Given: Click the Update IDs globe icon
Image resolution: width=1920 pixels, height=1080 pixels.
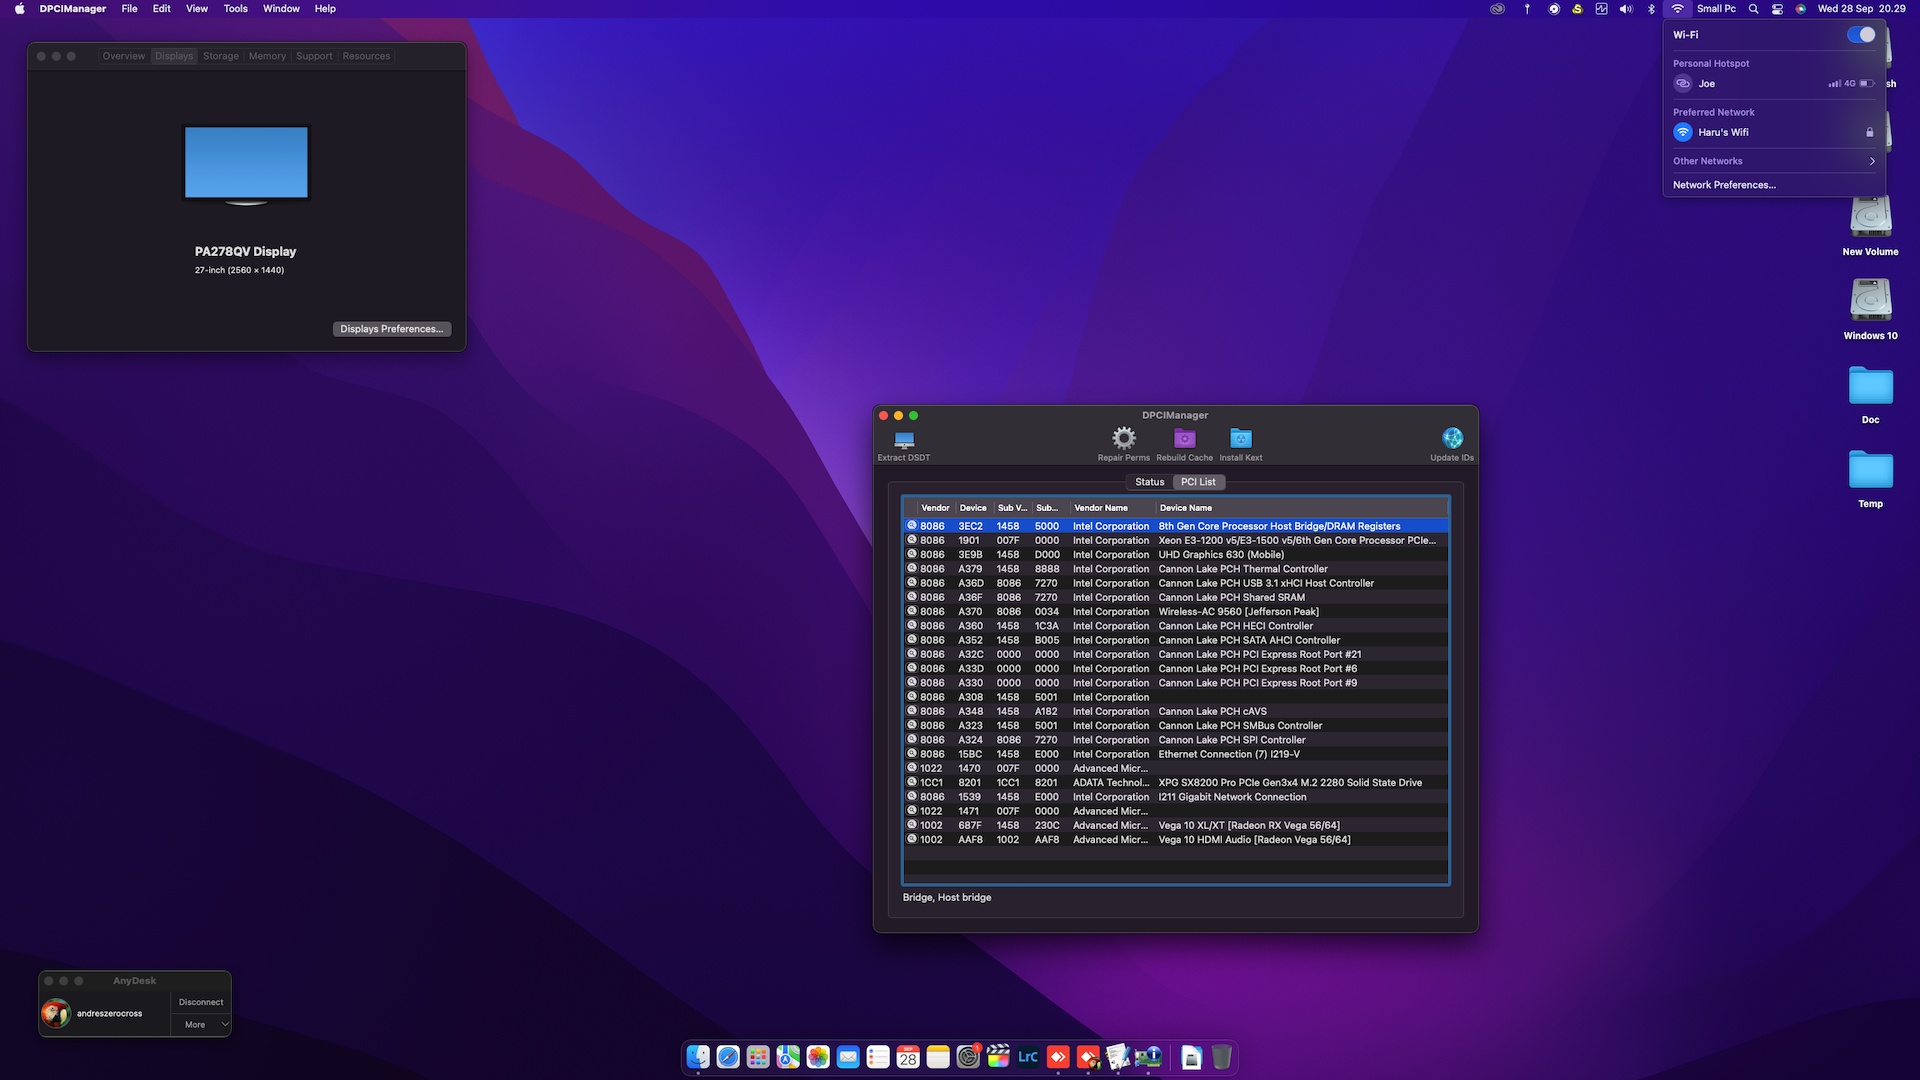Looking at the screenshot, I should (x=1452, y=438).
